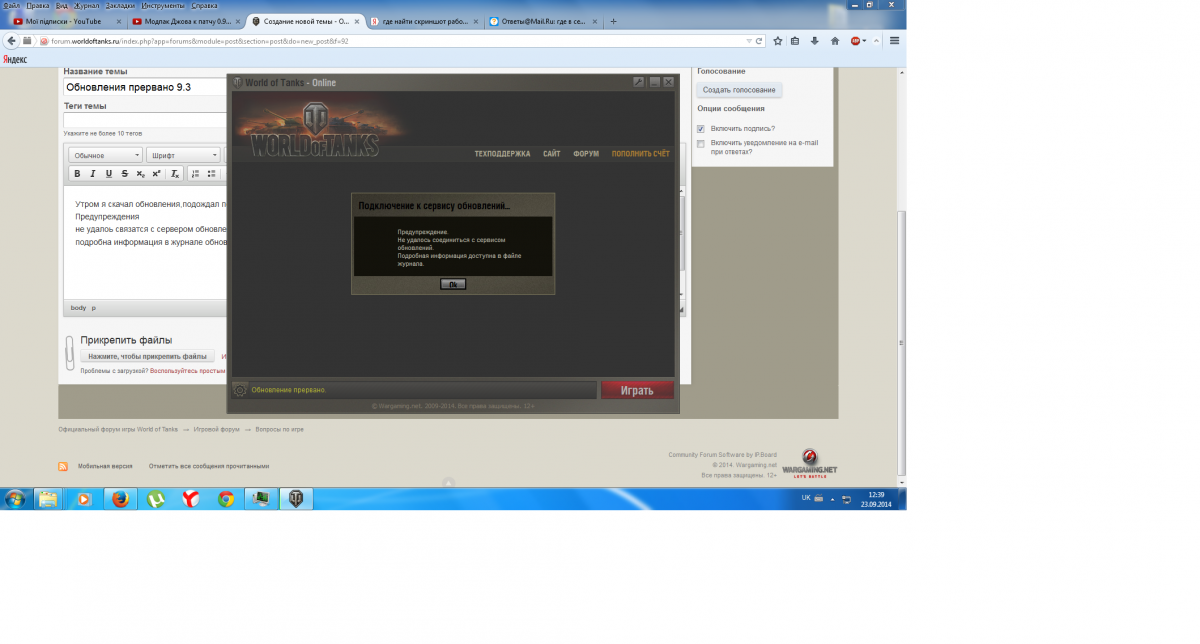
Task: Toggle bold formatting in forum editor
Action: [77, 174]
